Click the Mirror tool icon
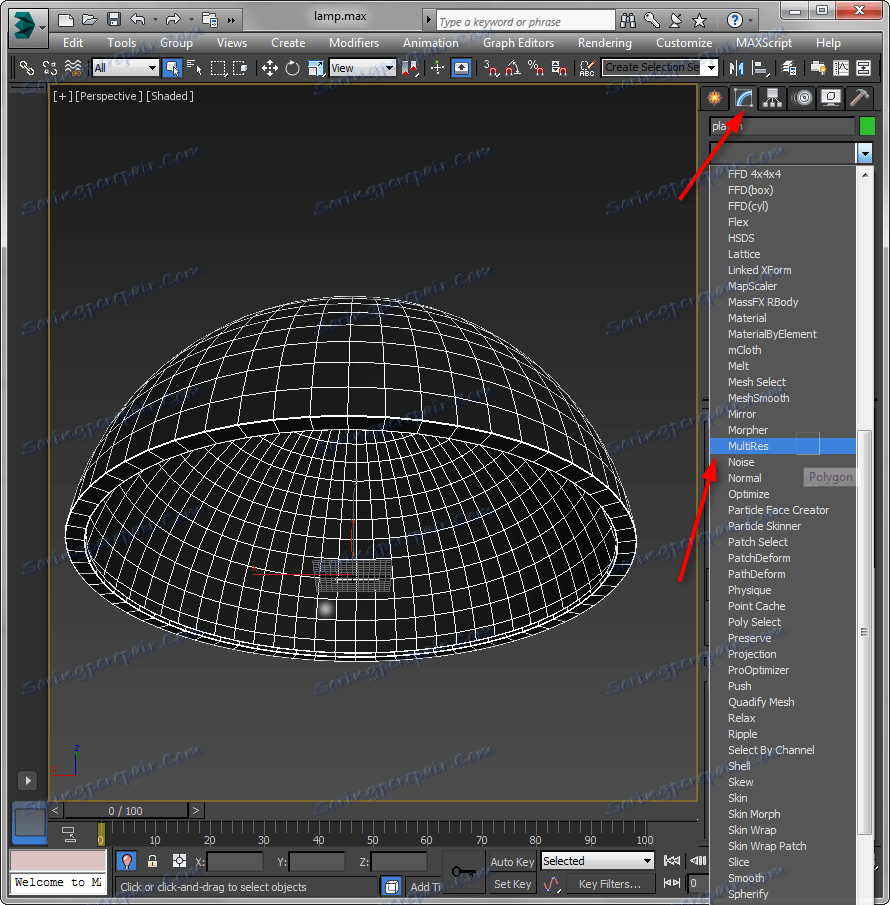The image size is (890, 905). coord(737,68)
